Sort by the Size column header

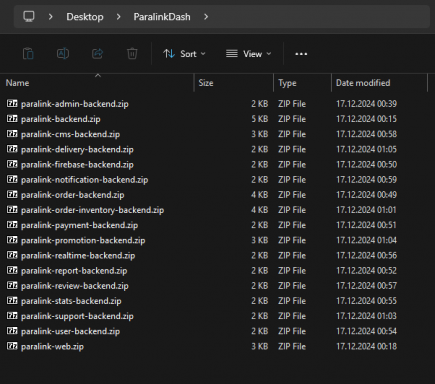point(206,83)
